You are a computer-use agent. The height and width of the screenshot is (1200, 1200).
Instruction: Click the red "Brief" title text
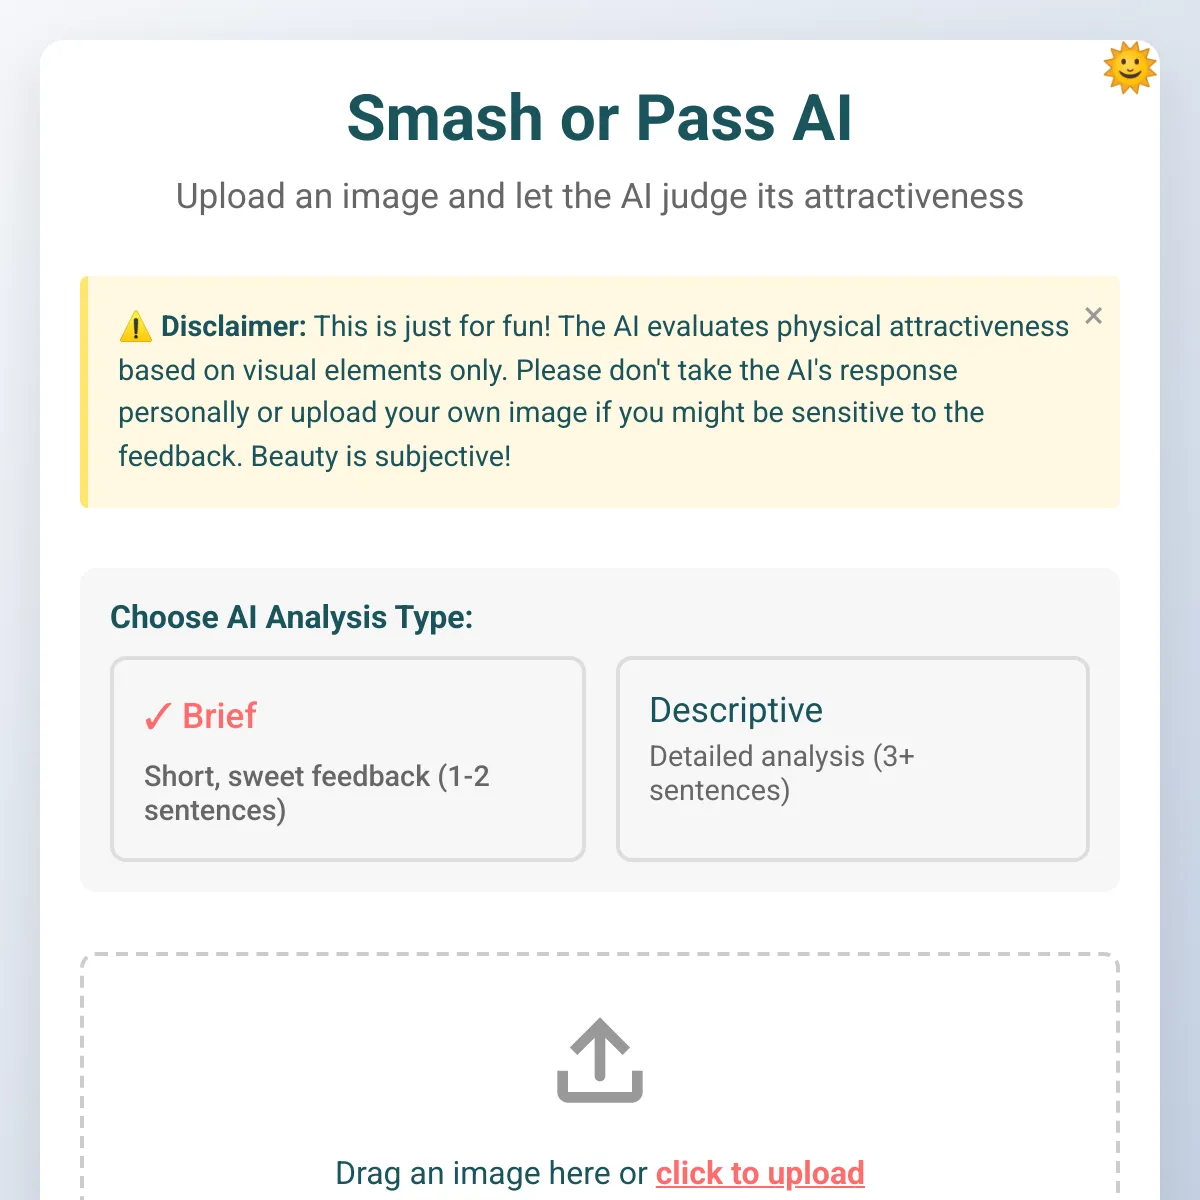point(220,716)
